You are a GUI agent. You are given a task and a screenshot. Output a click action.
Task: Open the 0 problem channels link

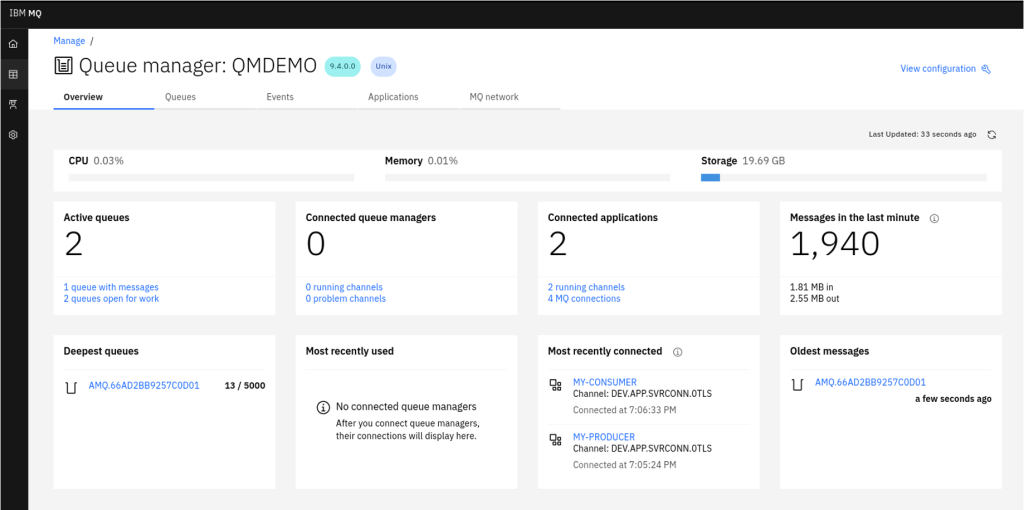pyautogui.click(x=345, y=298)
